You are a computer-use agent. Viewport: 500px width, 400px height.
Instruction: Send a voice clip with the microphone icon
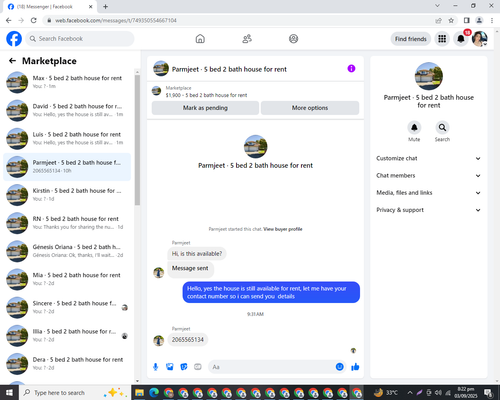pyautogui.click(x=155, y=367)
